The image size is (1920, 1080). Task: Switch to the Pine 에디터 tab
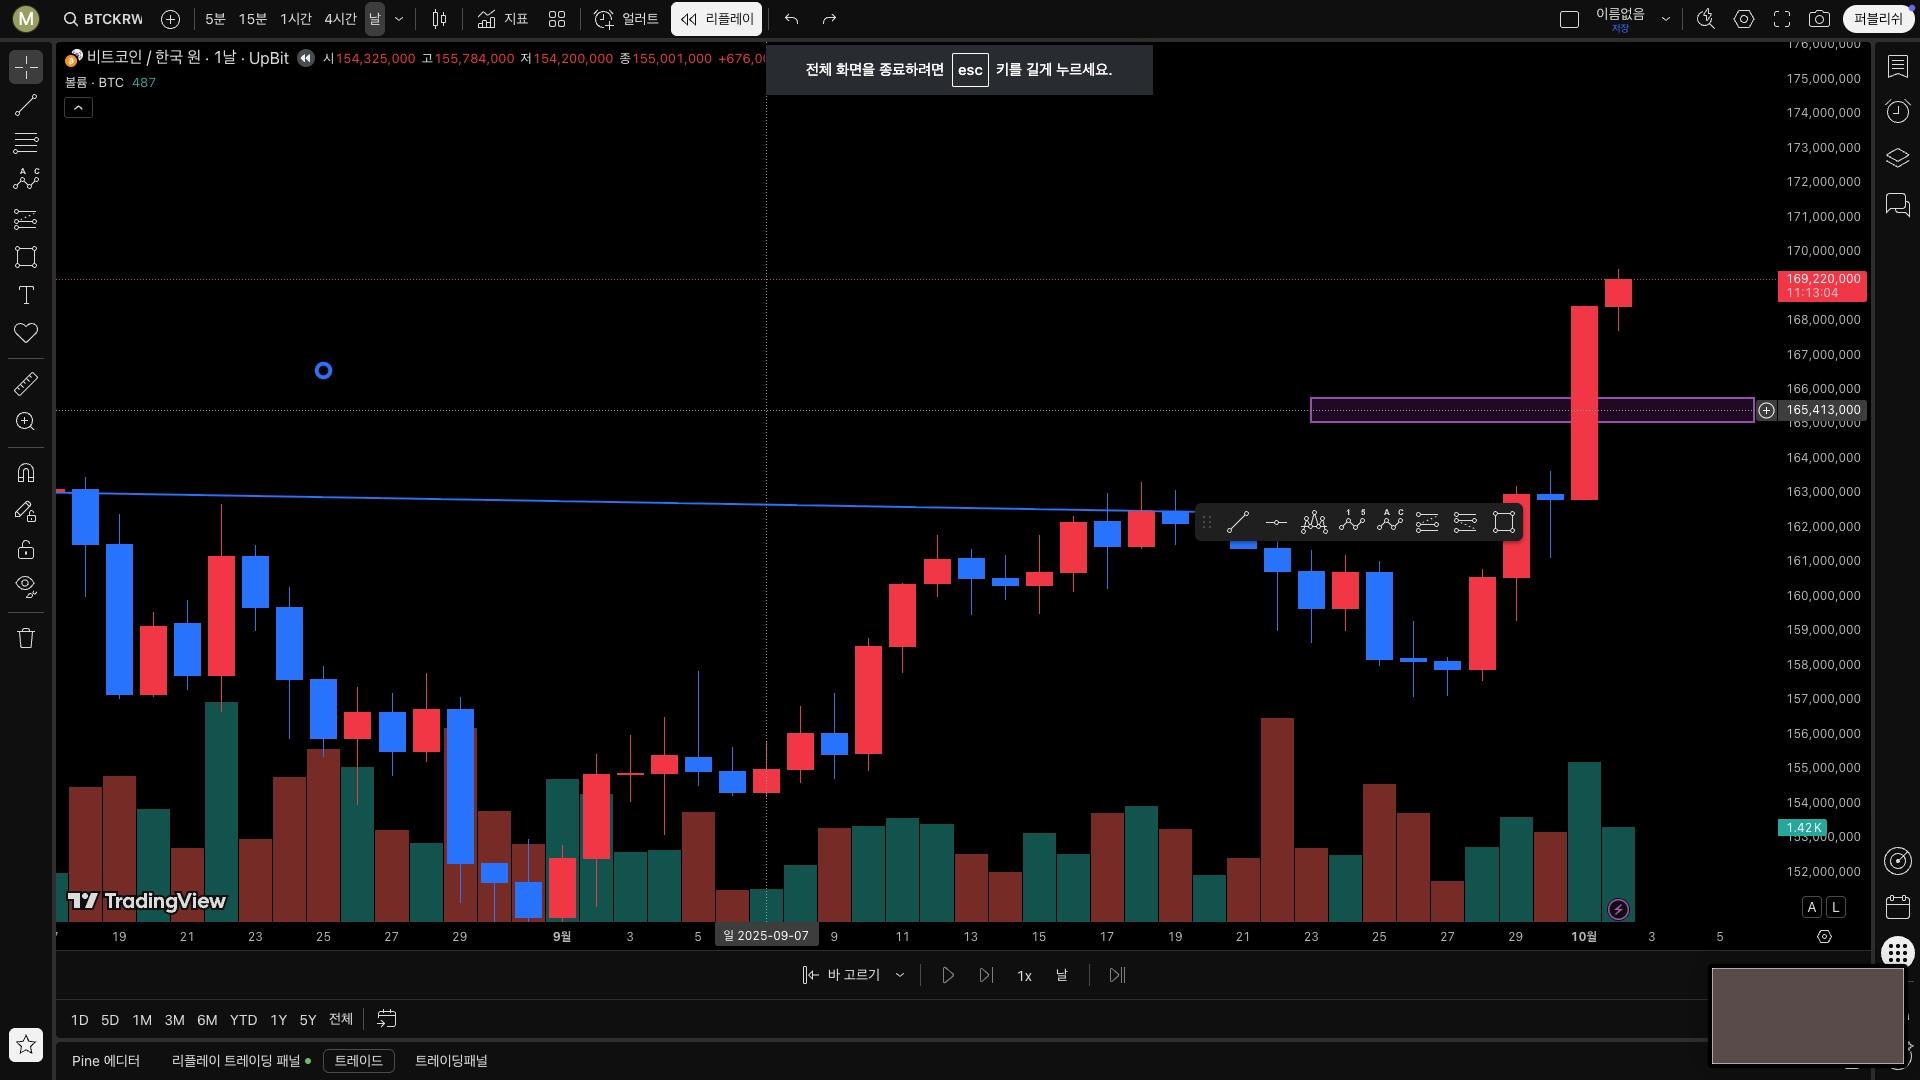(x=106, y=1061)
